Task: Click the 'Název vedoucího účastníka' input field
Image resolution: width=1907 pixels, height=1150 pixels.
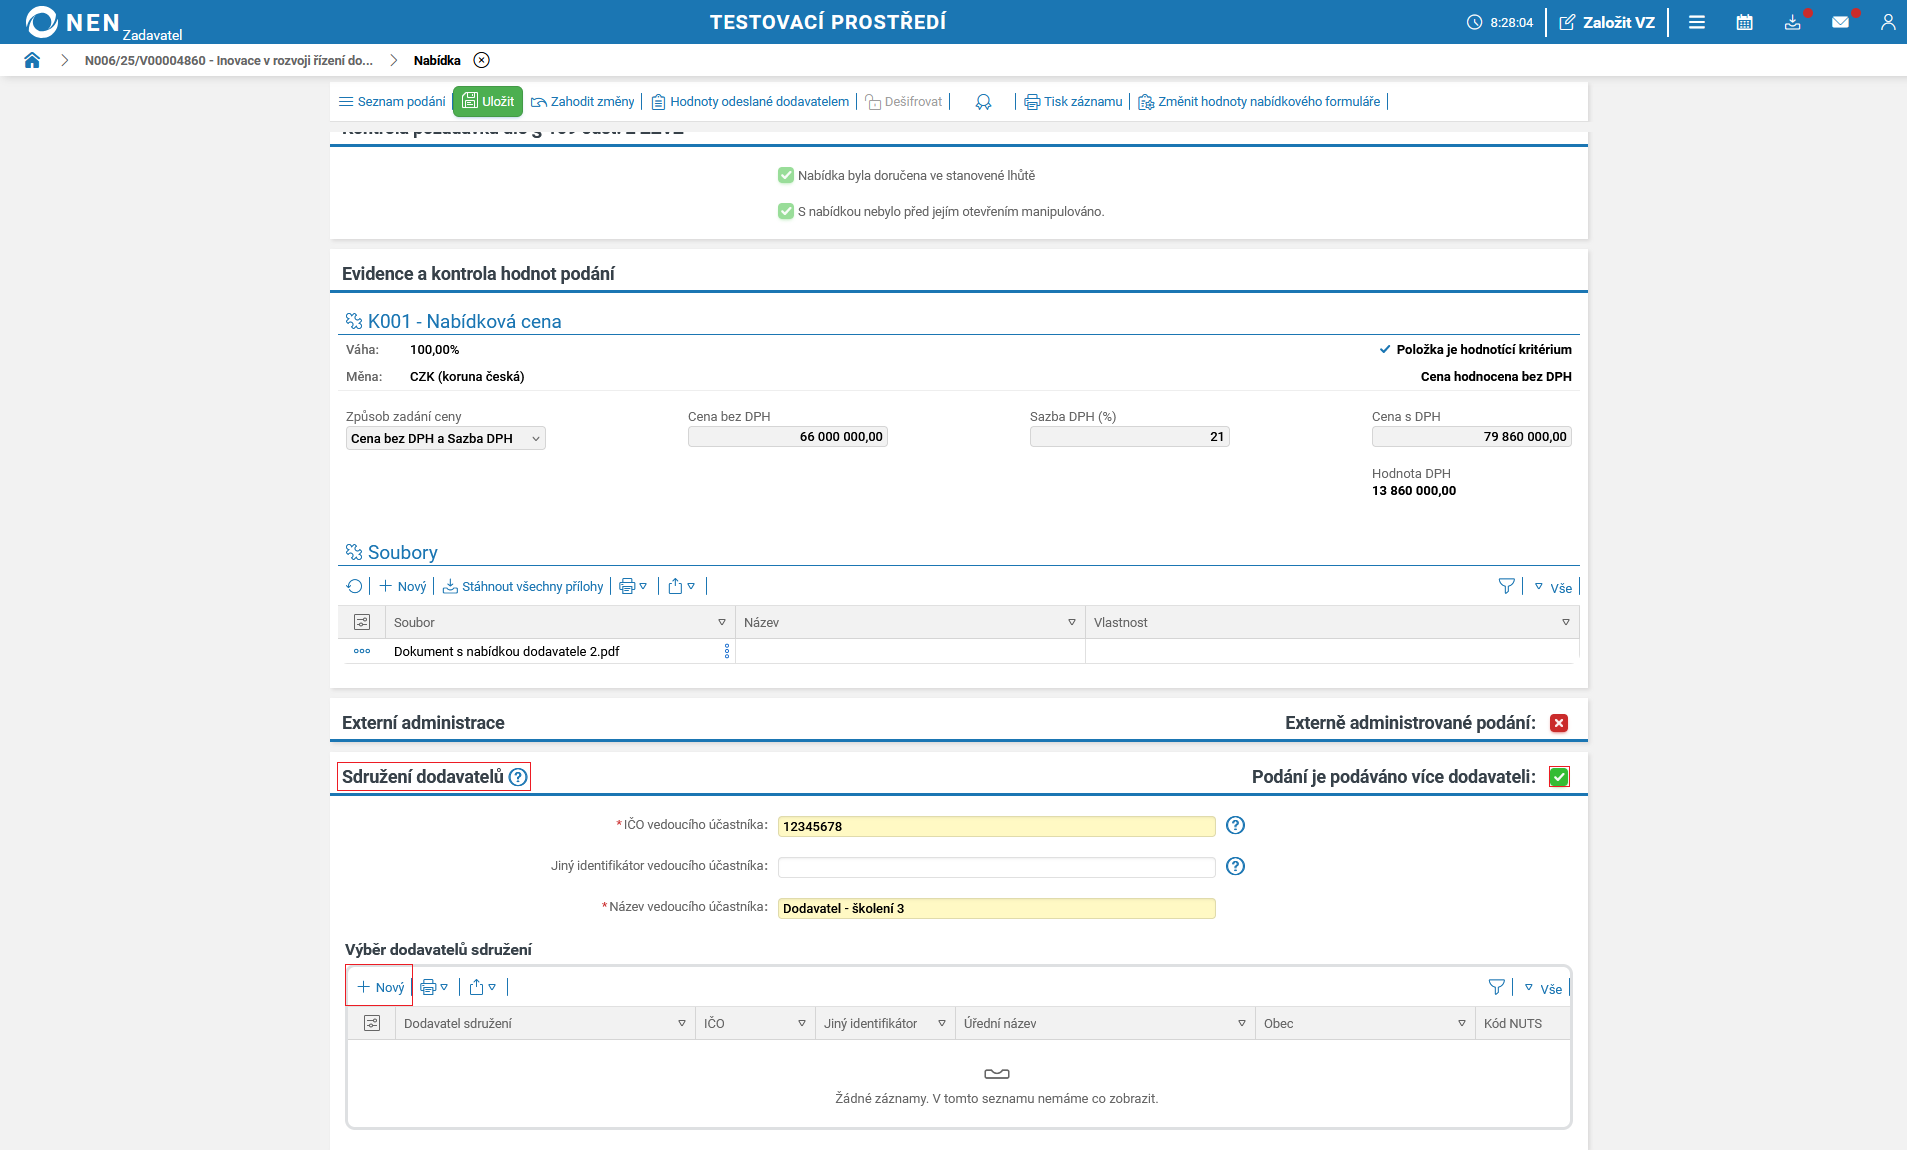Action: coord(996,909)
